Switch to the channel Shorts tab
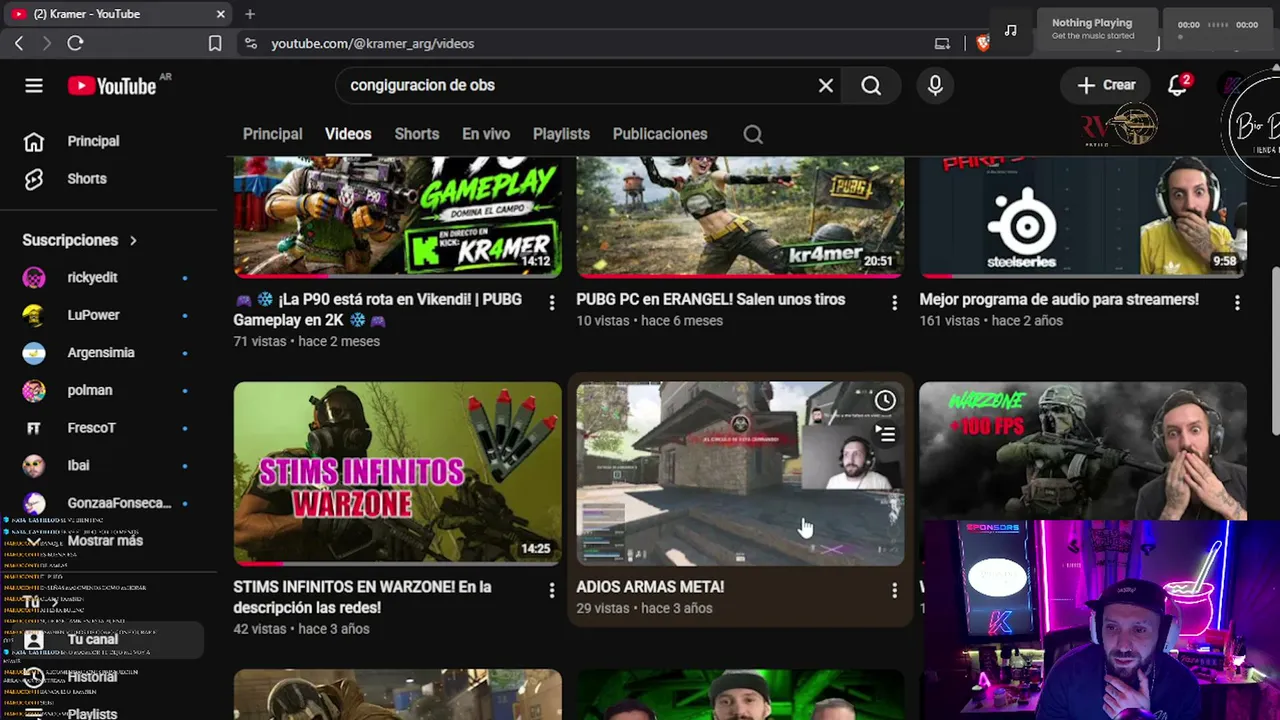The width and height of the screenshot is (1280, 720). pyautogui.click(x=417, y=134)
